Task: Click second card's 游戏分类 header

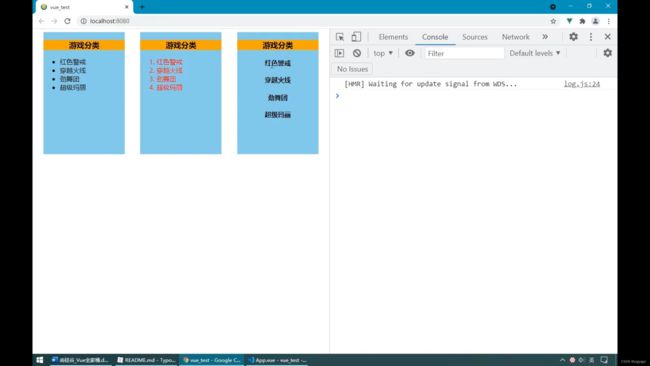Action: (181, 45)
